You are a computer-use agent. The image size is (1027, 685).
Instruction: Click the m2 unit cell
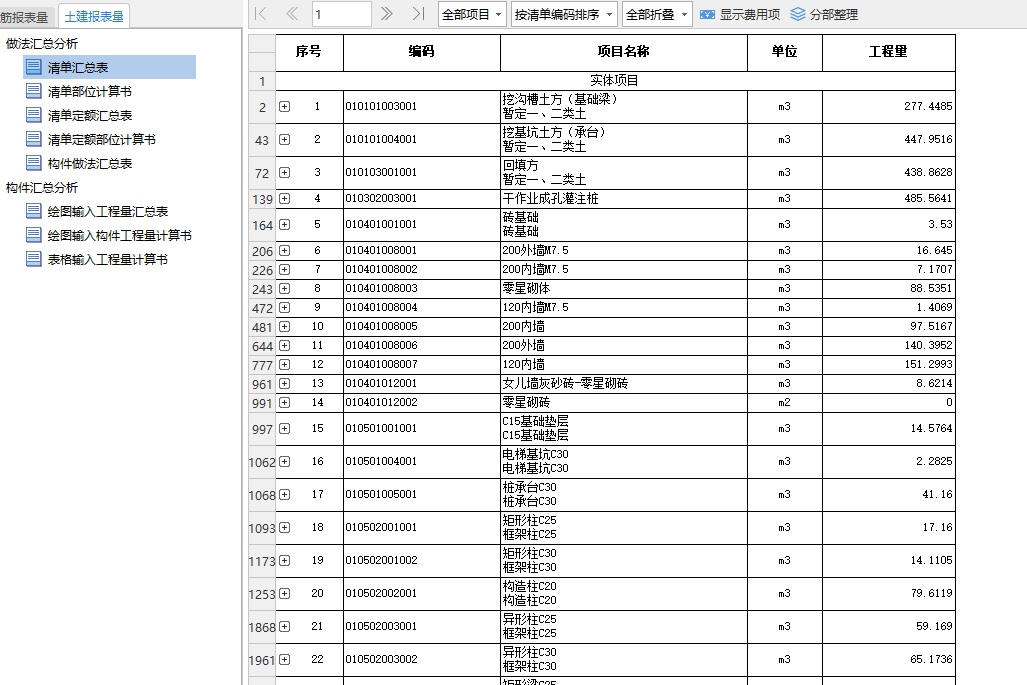click(x=784, y=402)
